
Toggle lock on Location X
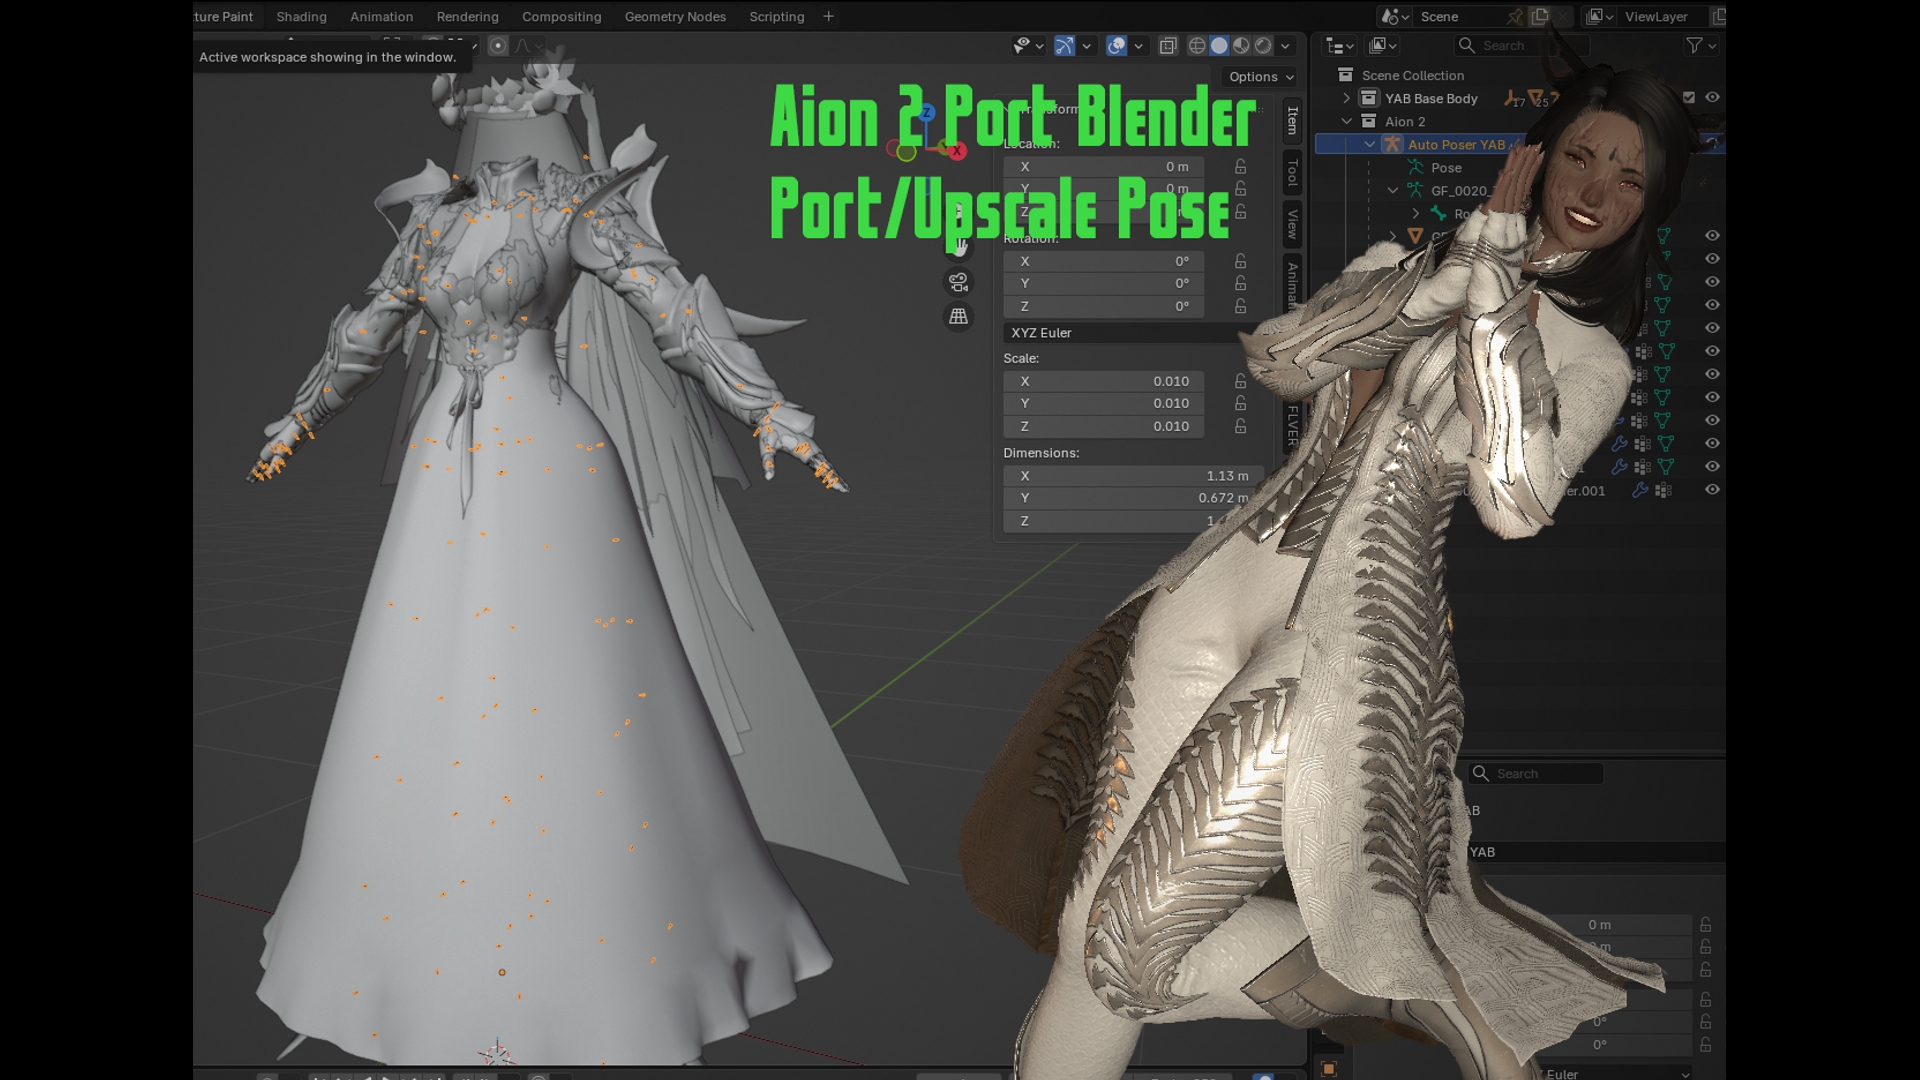tap(1240, 167)
